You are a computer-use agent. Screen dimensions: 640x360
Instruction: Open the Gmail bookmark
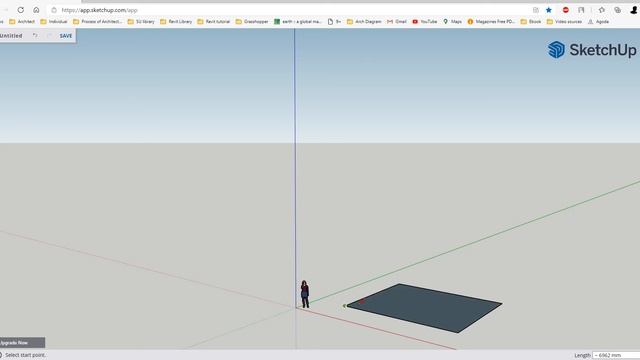pyautogui.click(x=396, y=22)
